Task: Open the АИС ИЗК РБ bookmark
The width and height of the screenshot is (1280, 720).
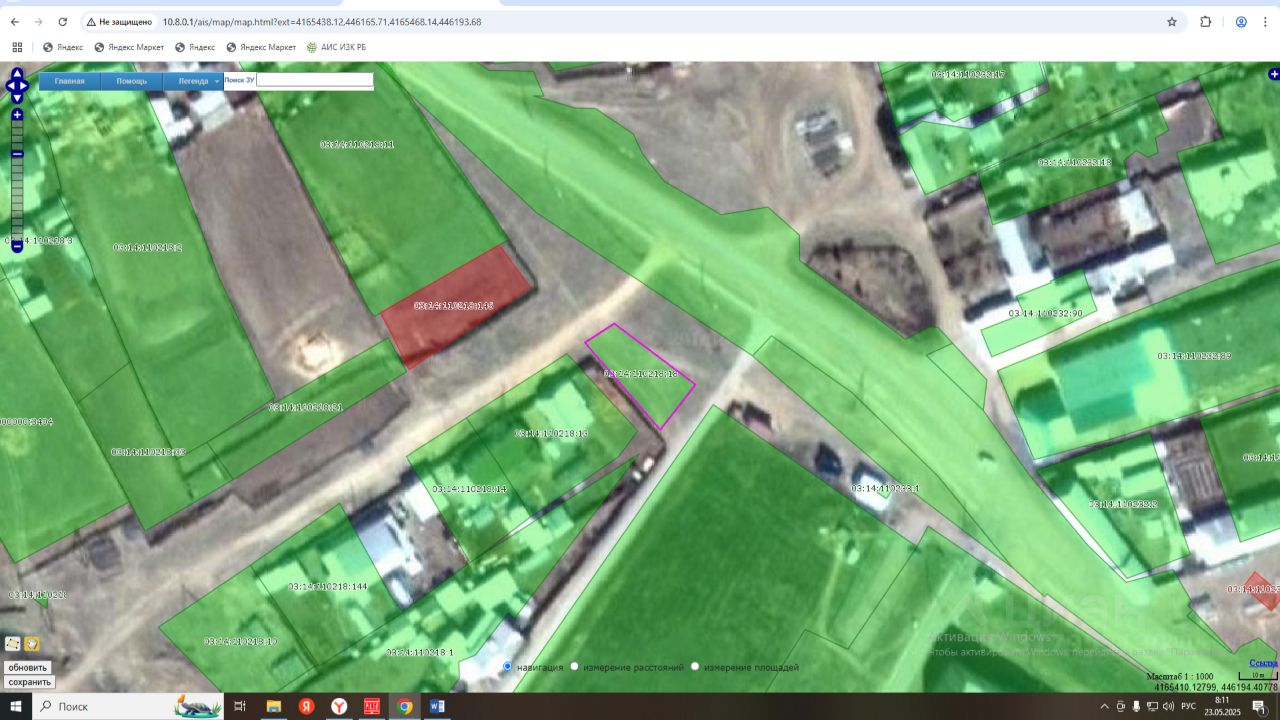Action: click(336, 47)
